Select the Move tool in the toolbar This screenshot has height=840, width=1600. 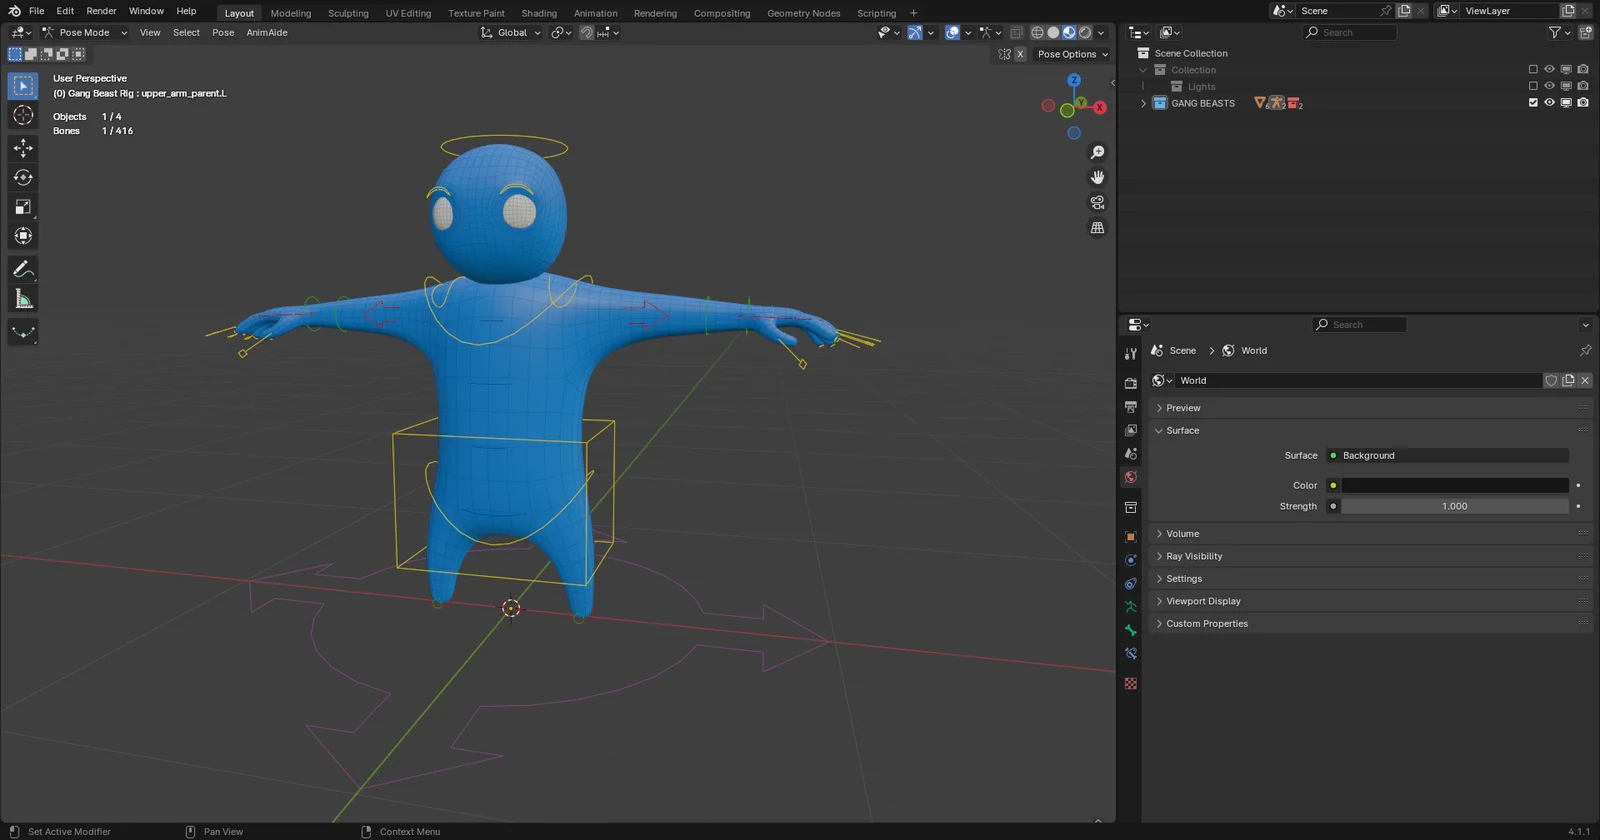(23, 148)
